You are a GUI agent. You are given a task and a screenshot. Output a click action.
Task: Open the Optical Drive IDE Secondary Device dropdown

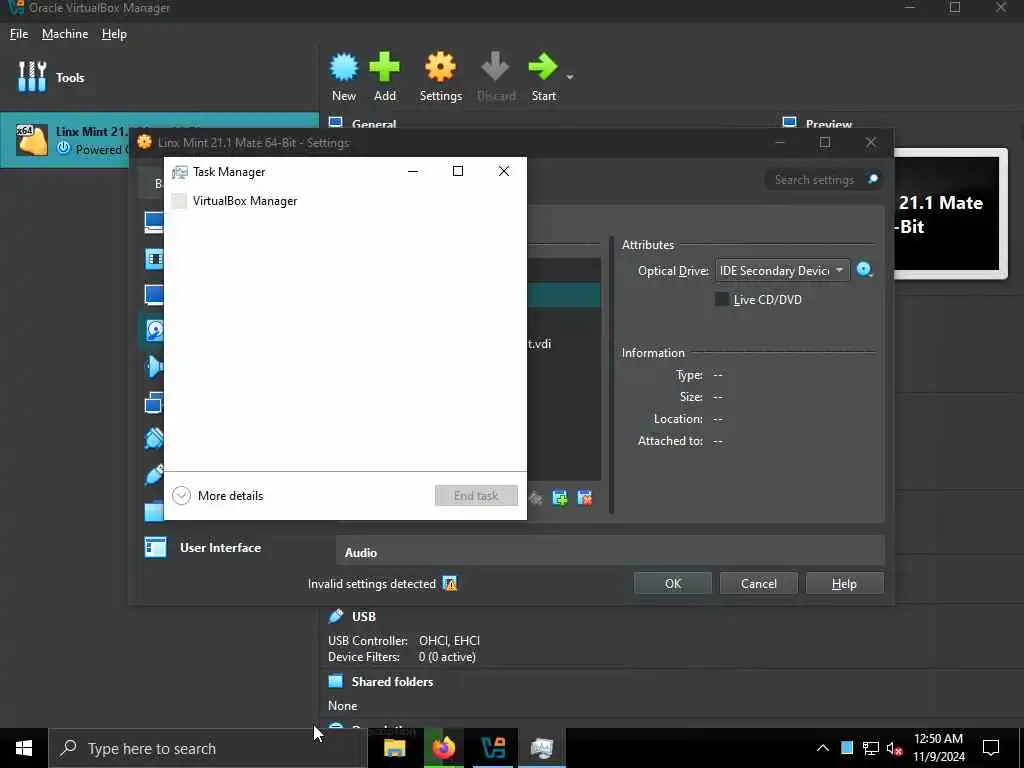click(782, 270)
